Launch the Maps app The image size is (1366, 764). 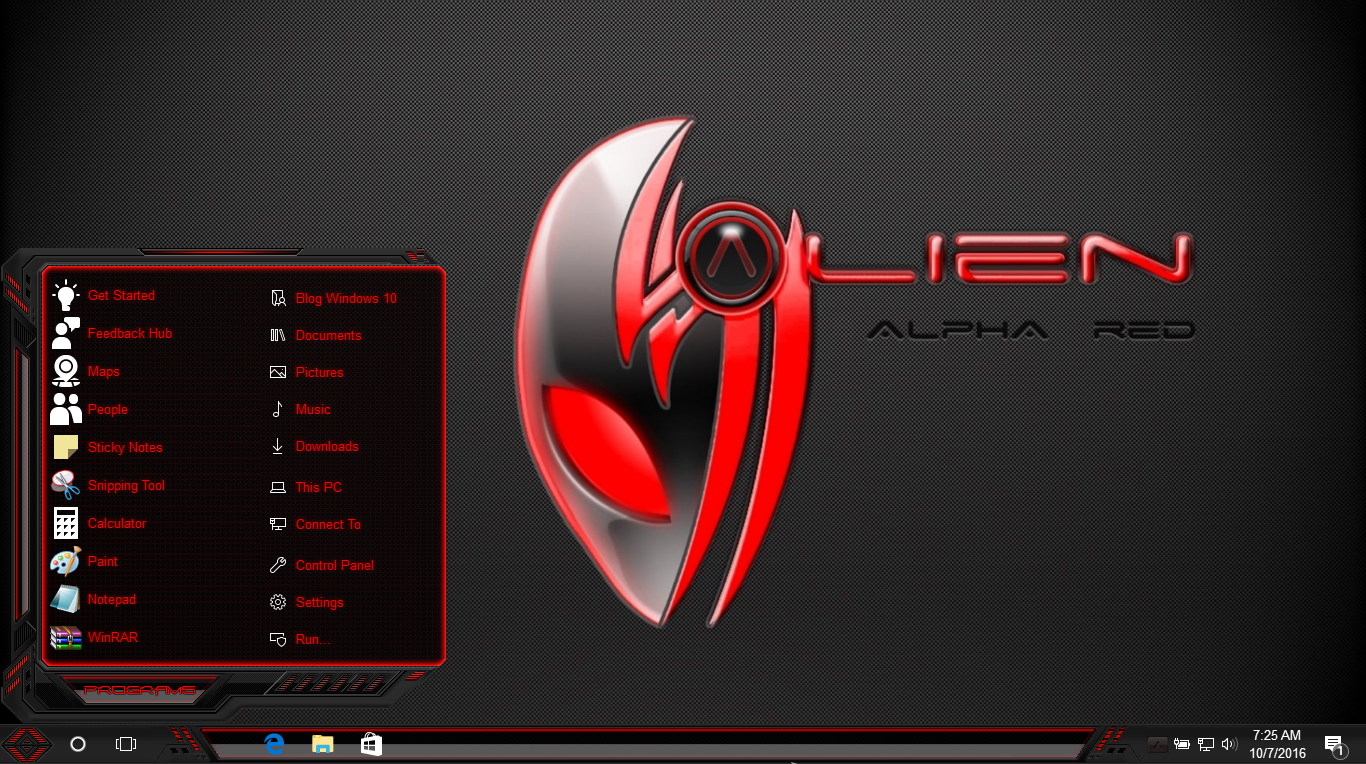pos(103,371)
